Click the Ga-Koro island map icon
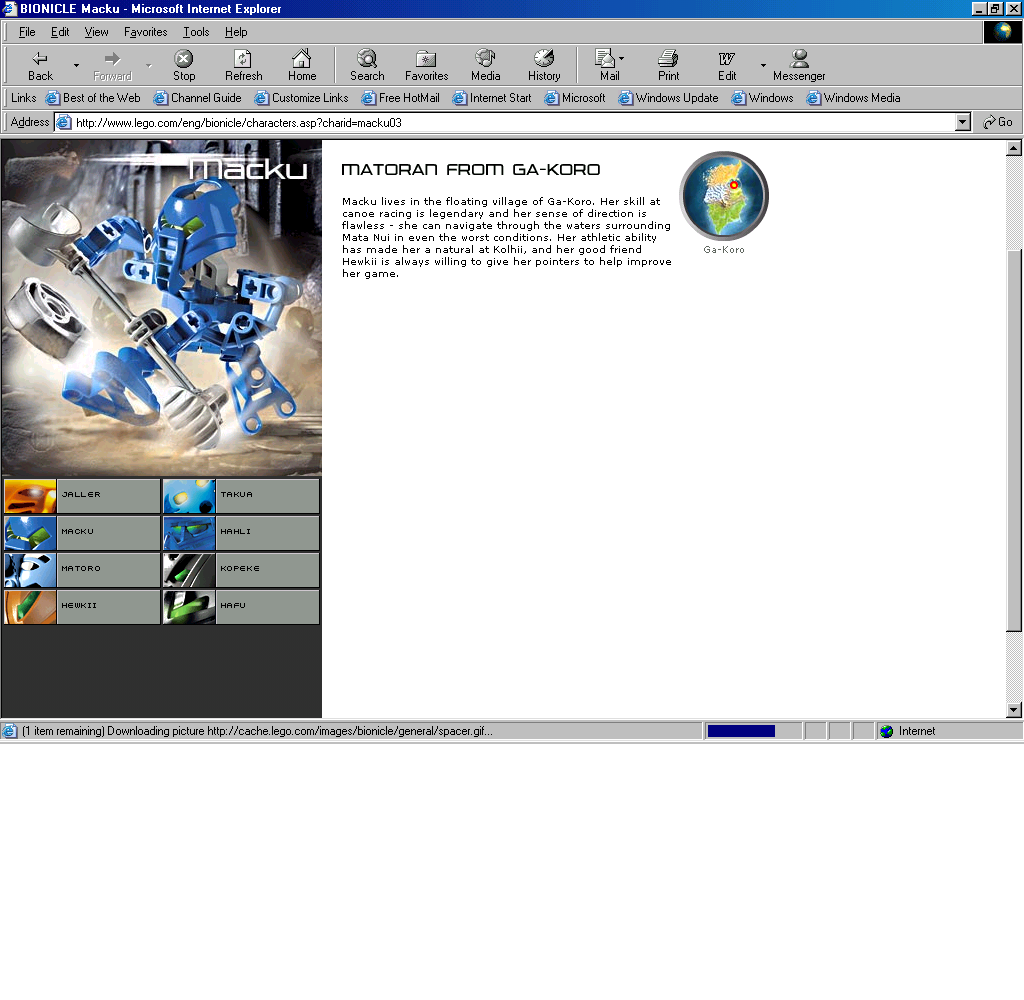The image size is (1024, 1000). tap(724, 195)
